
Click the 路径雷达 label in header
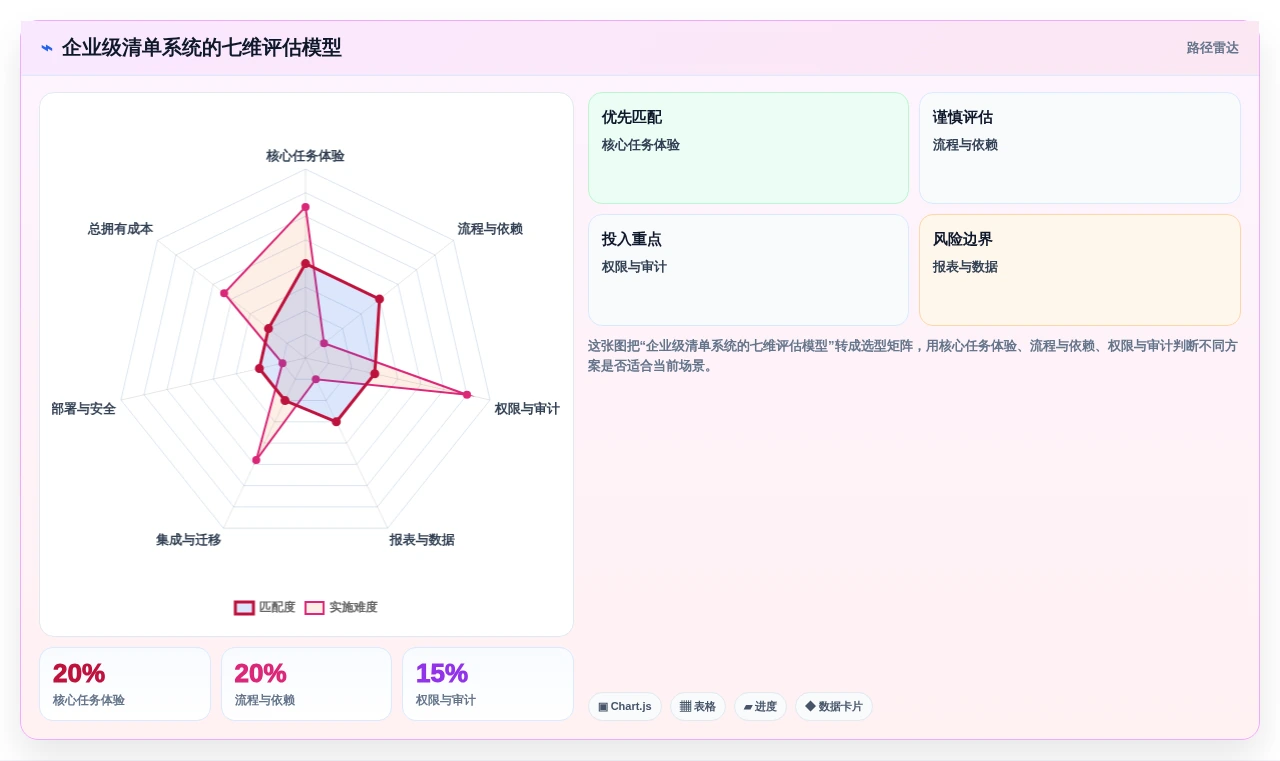point(1212,48)
